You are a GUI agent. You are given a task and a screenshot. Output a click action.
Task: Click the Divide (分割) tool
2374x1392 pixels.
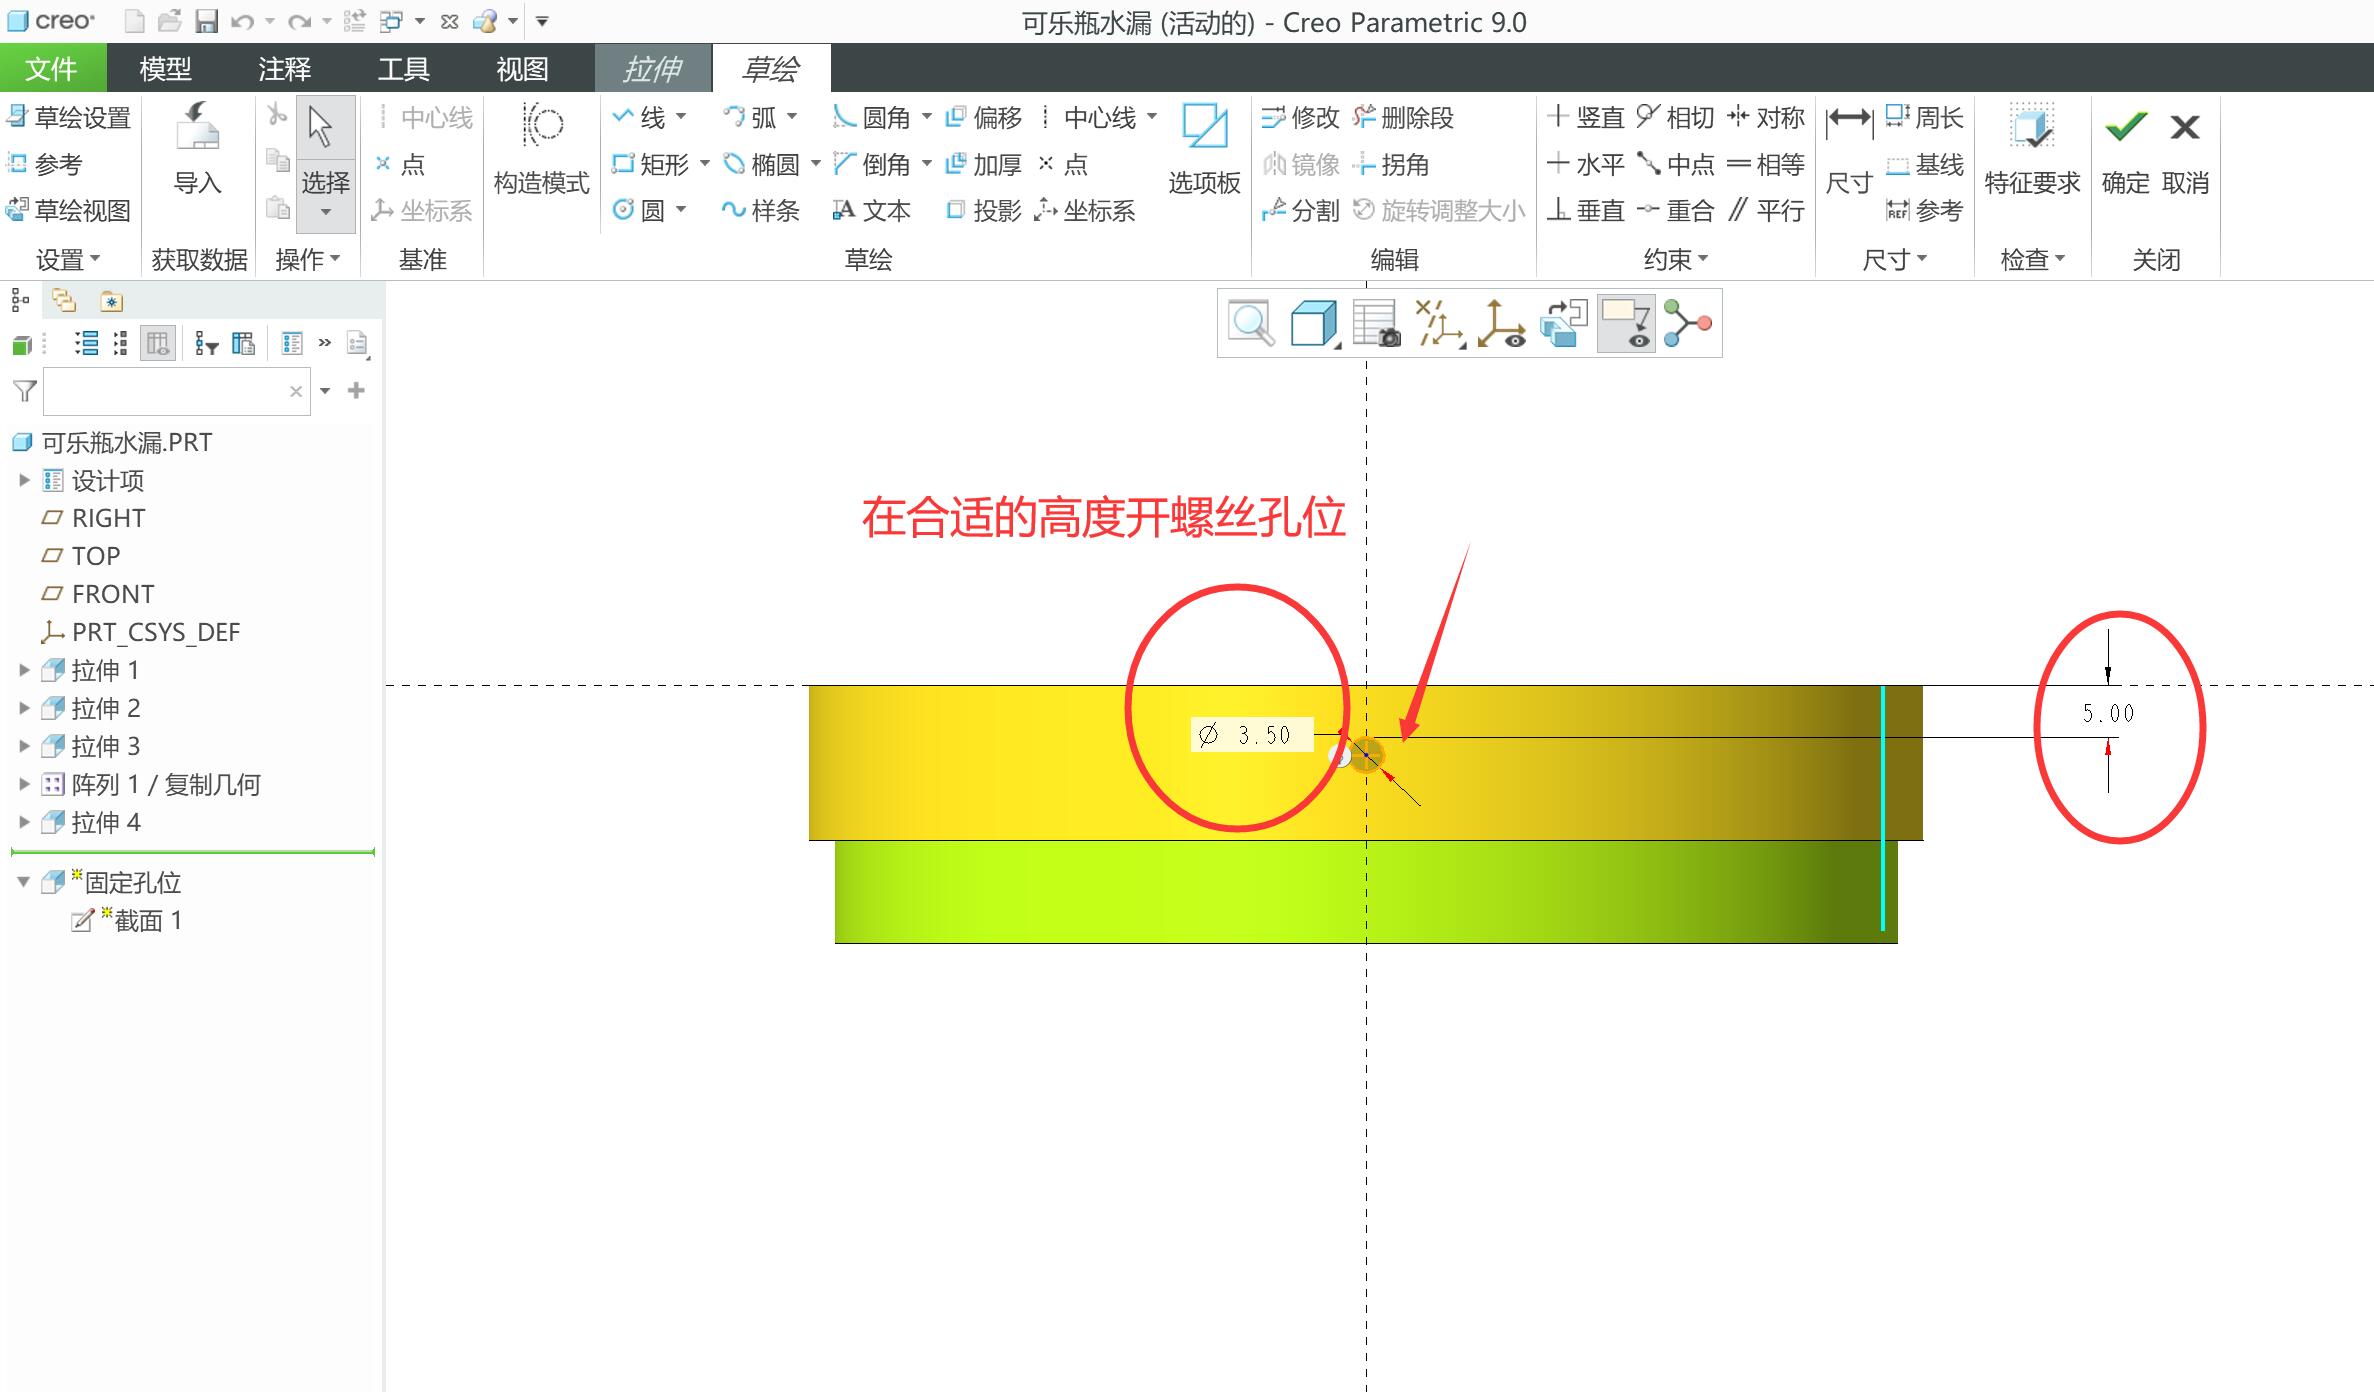[x=1300, y=210]
